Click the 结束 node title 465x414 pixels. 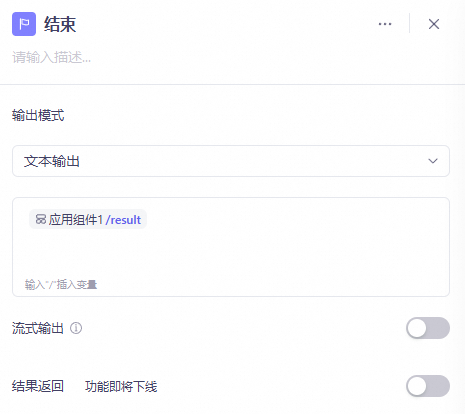[60, 24]
